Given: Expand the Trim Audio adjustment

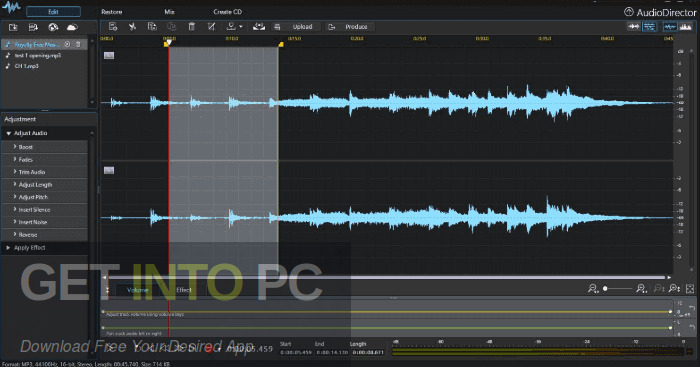Looking at the screenshot, I should (x=44, y=172).
